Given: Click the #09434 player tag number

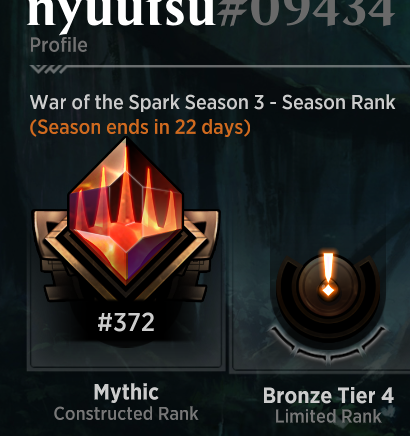Looking at the screenshot, I should coord(306,13).
